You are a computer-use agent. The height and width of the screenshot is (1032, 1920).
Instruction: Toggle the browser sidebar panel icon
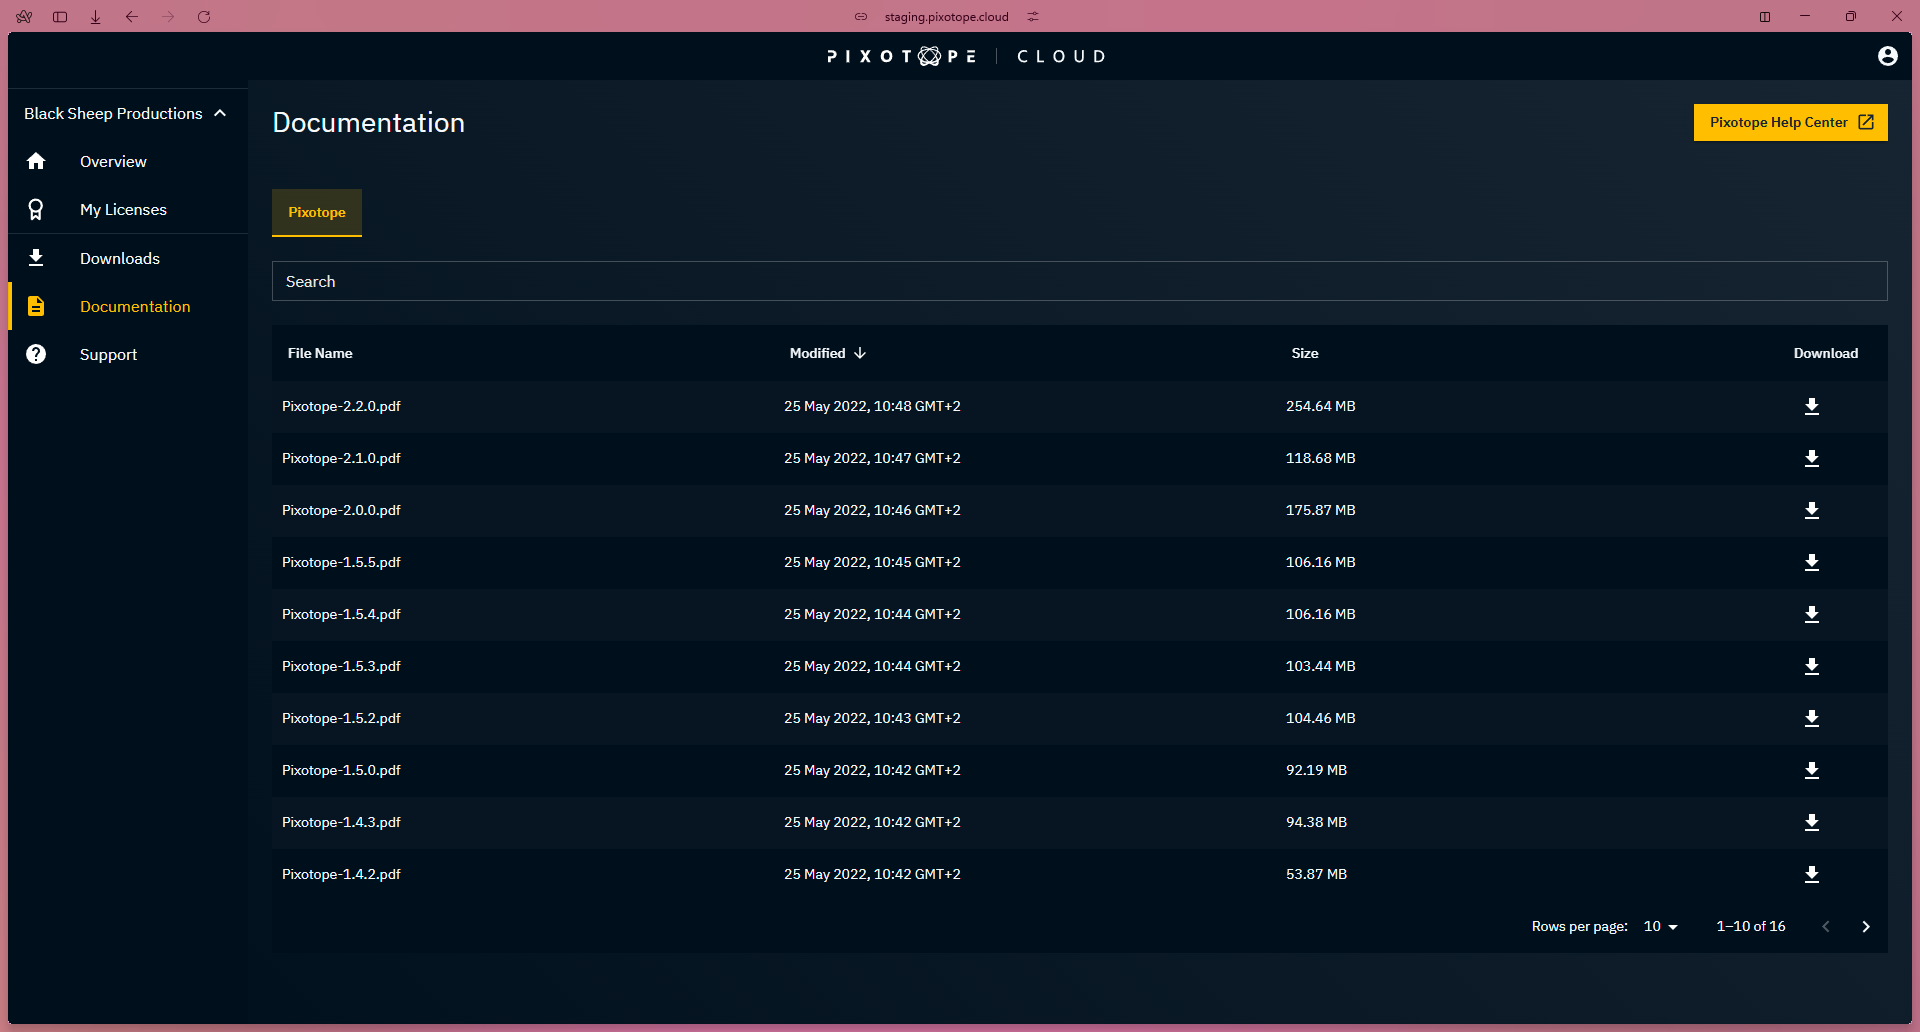[60, 17]
